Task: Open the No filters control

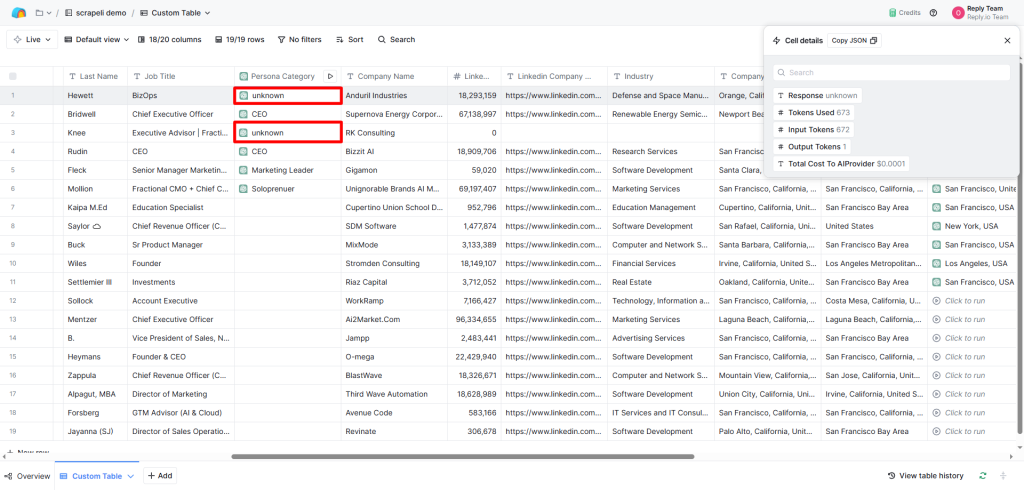Action: (x=300, y=40)
